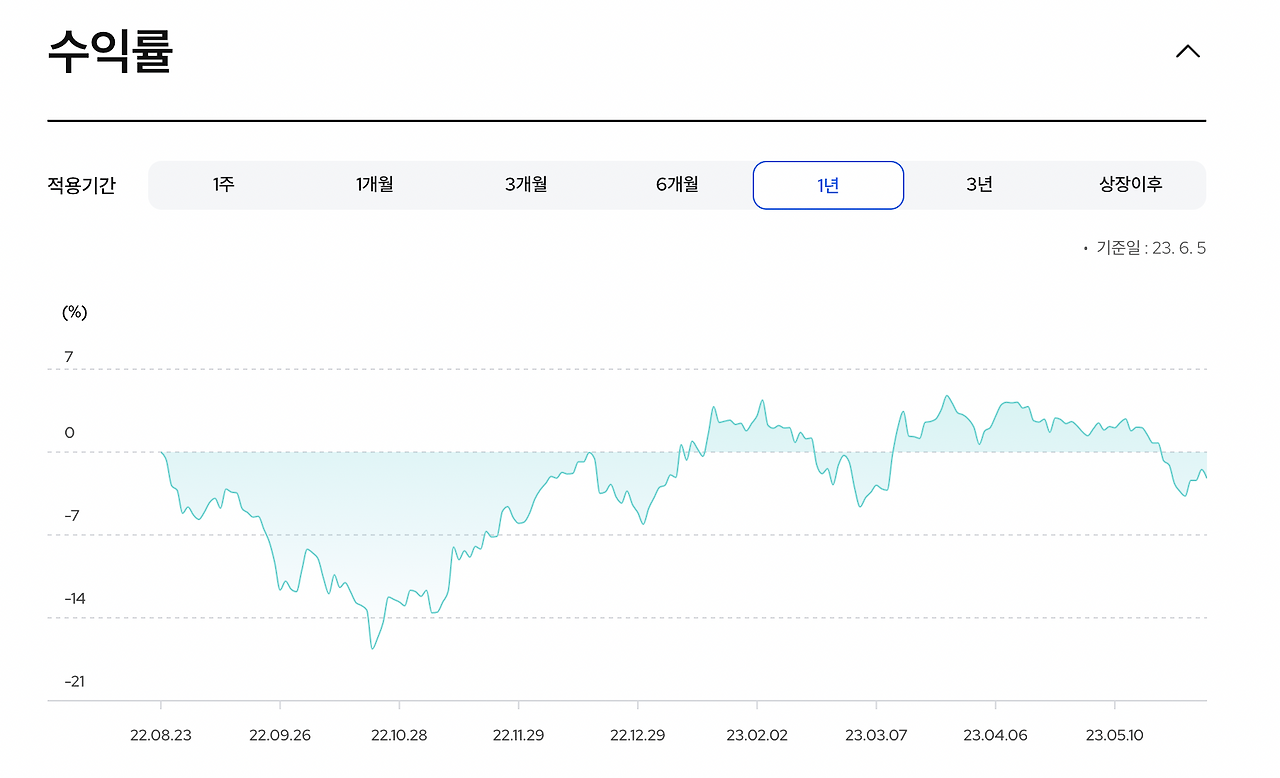Click the 적용기간 label

click(x=83, y=184)
